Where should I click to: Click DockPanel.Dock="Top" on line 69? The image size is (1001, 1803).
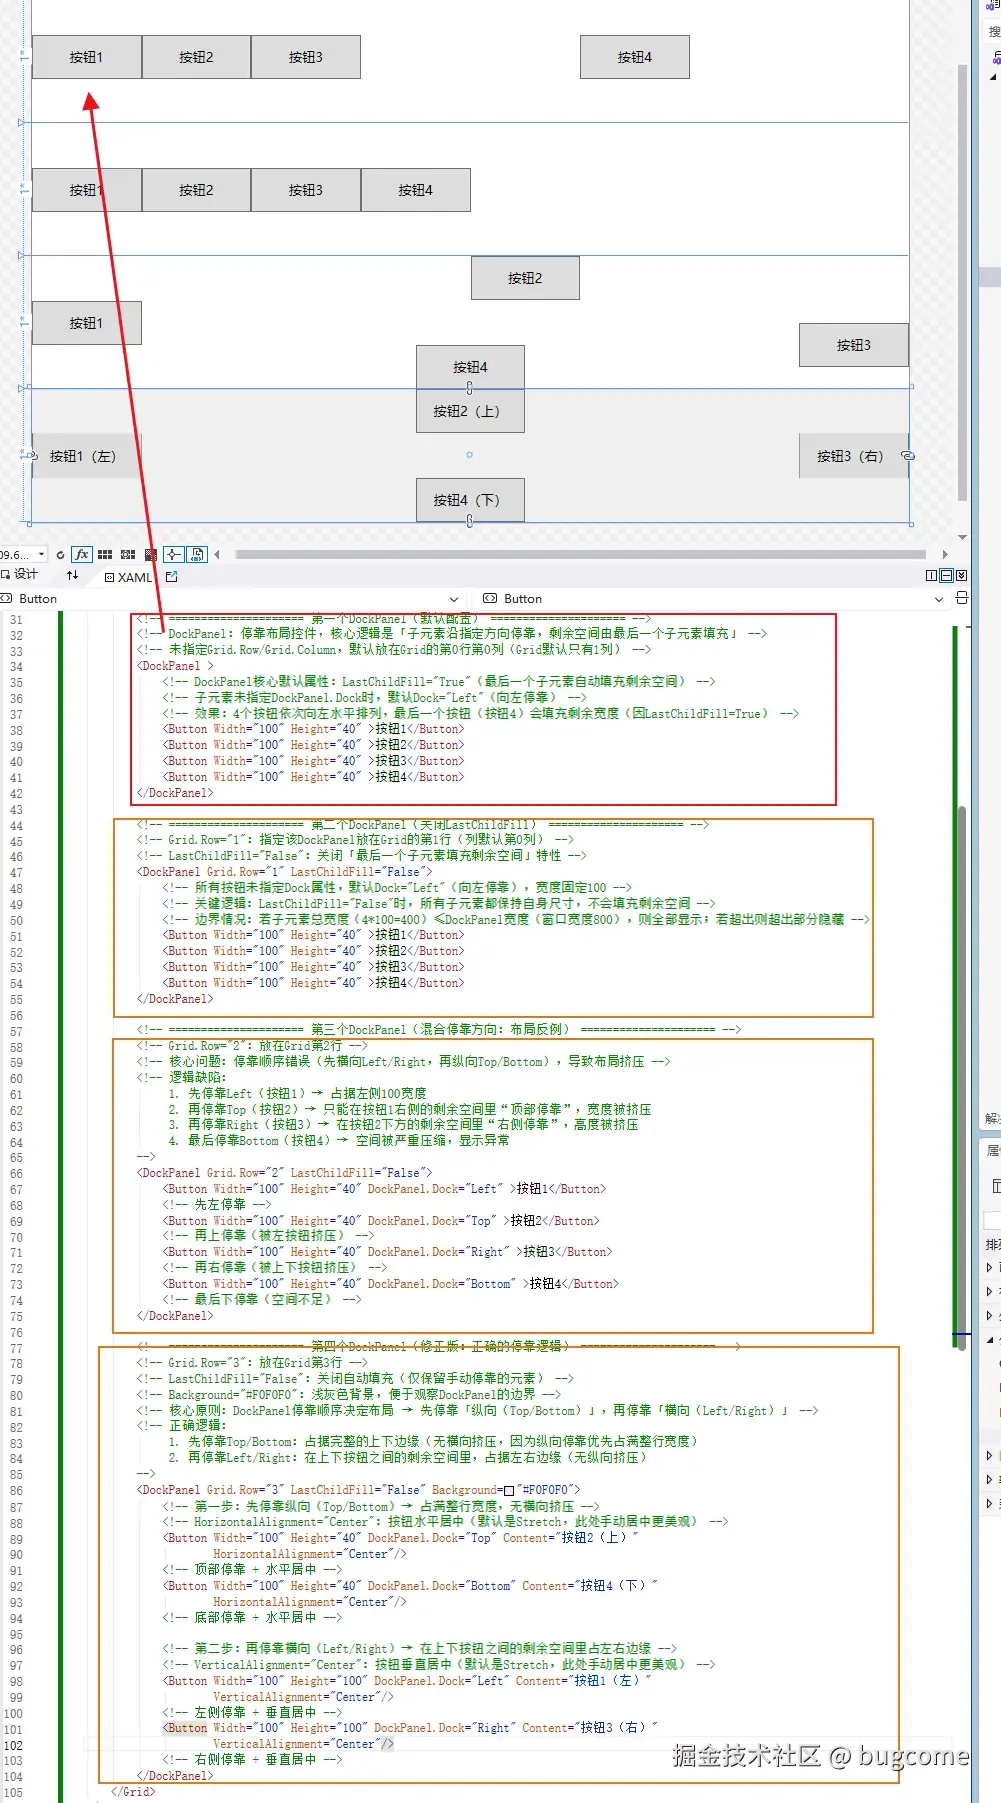coord(432,1221)
